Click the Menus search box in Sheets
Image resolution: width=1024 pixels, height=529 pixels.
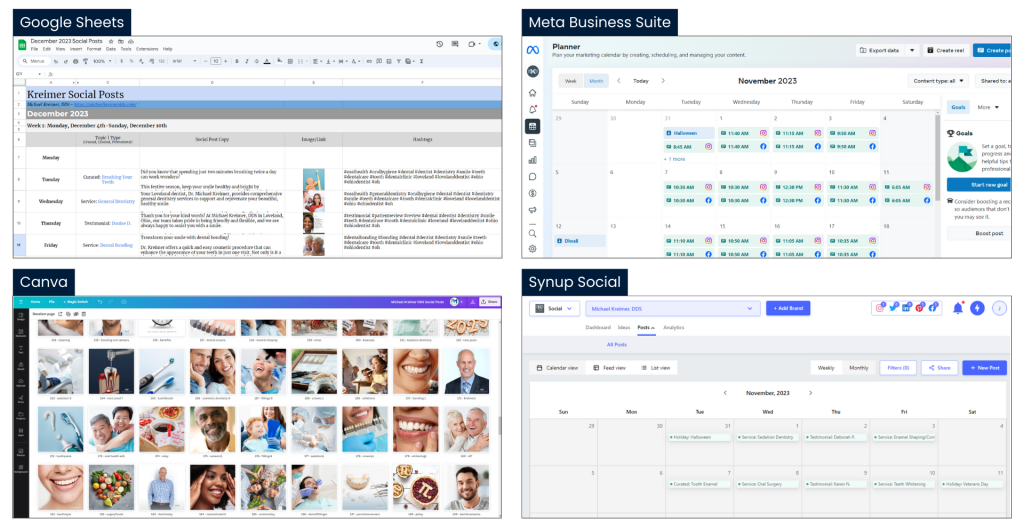click(34, 61)
